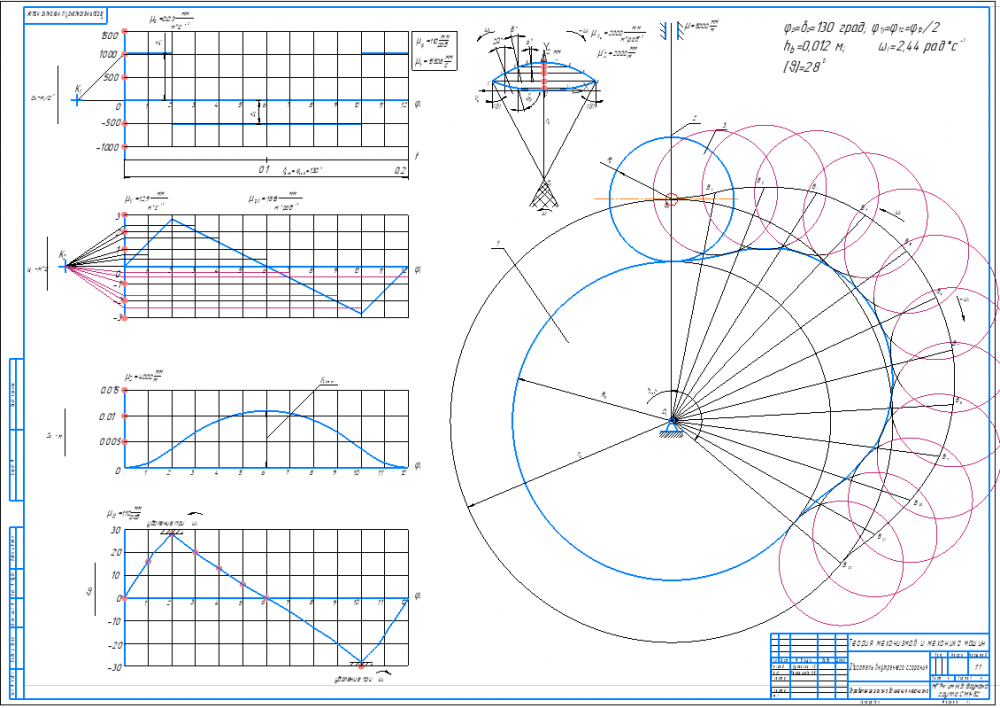Select the 'удаление' note below the pressure angle minimum
The height and width of the screenshot is (708, 1000).
click(x=360, y=679)
